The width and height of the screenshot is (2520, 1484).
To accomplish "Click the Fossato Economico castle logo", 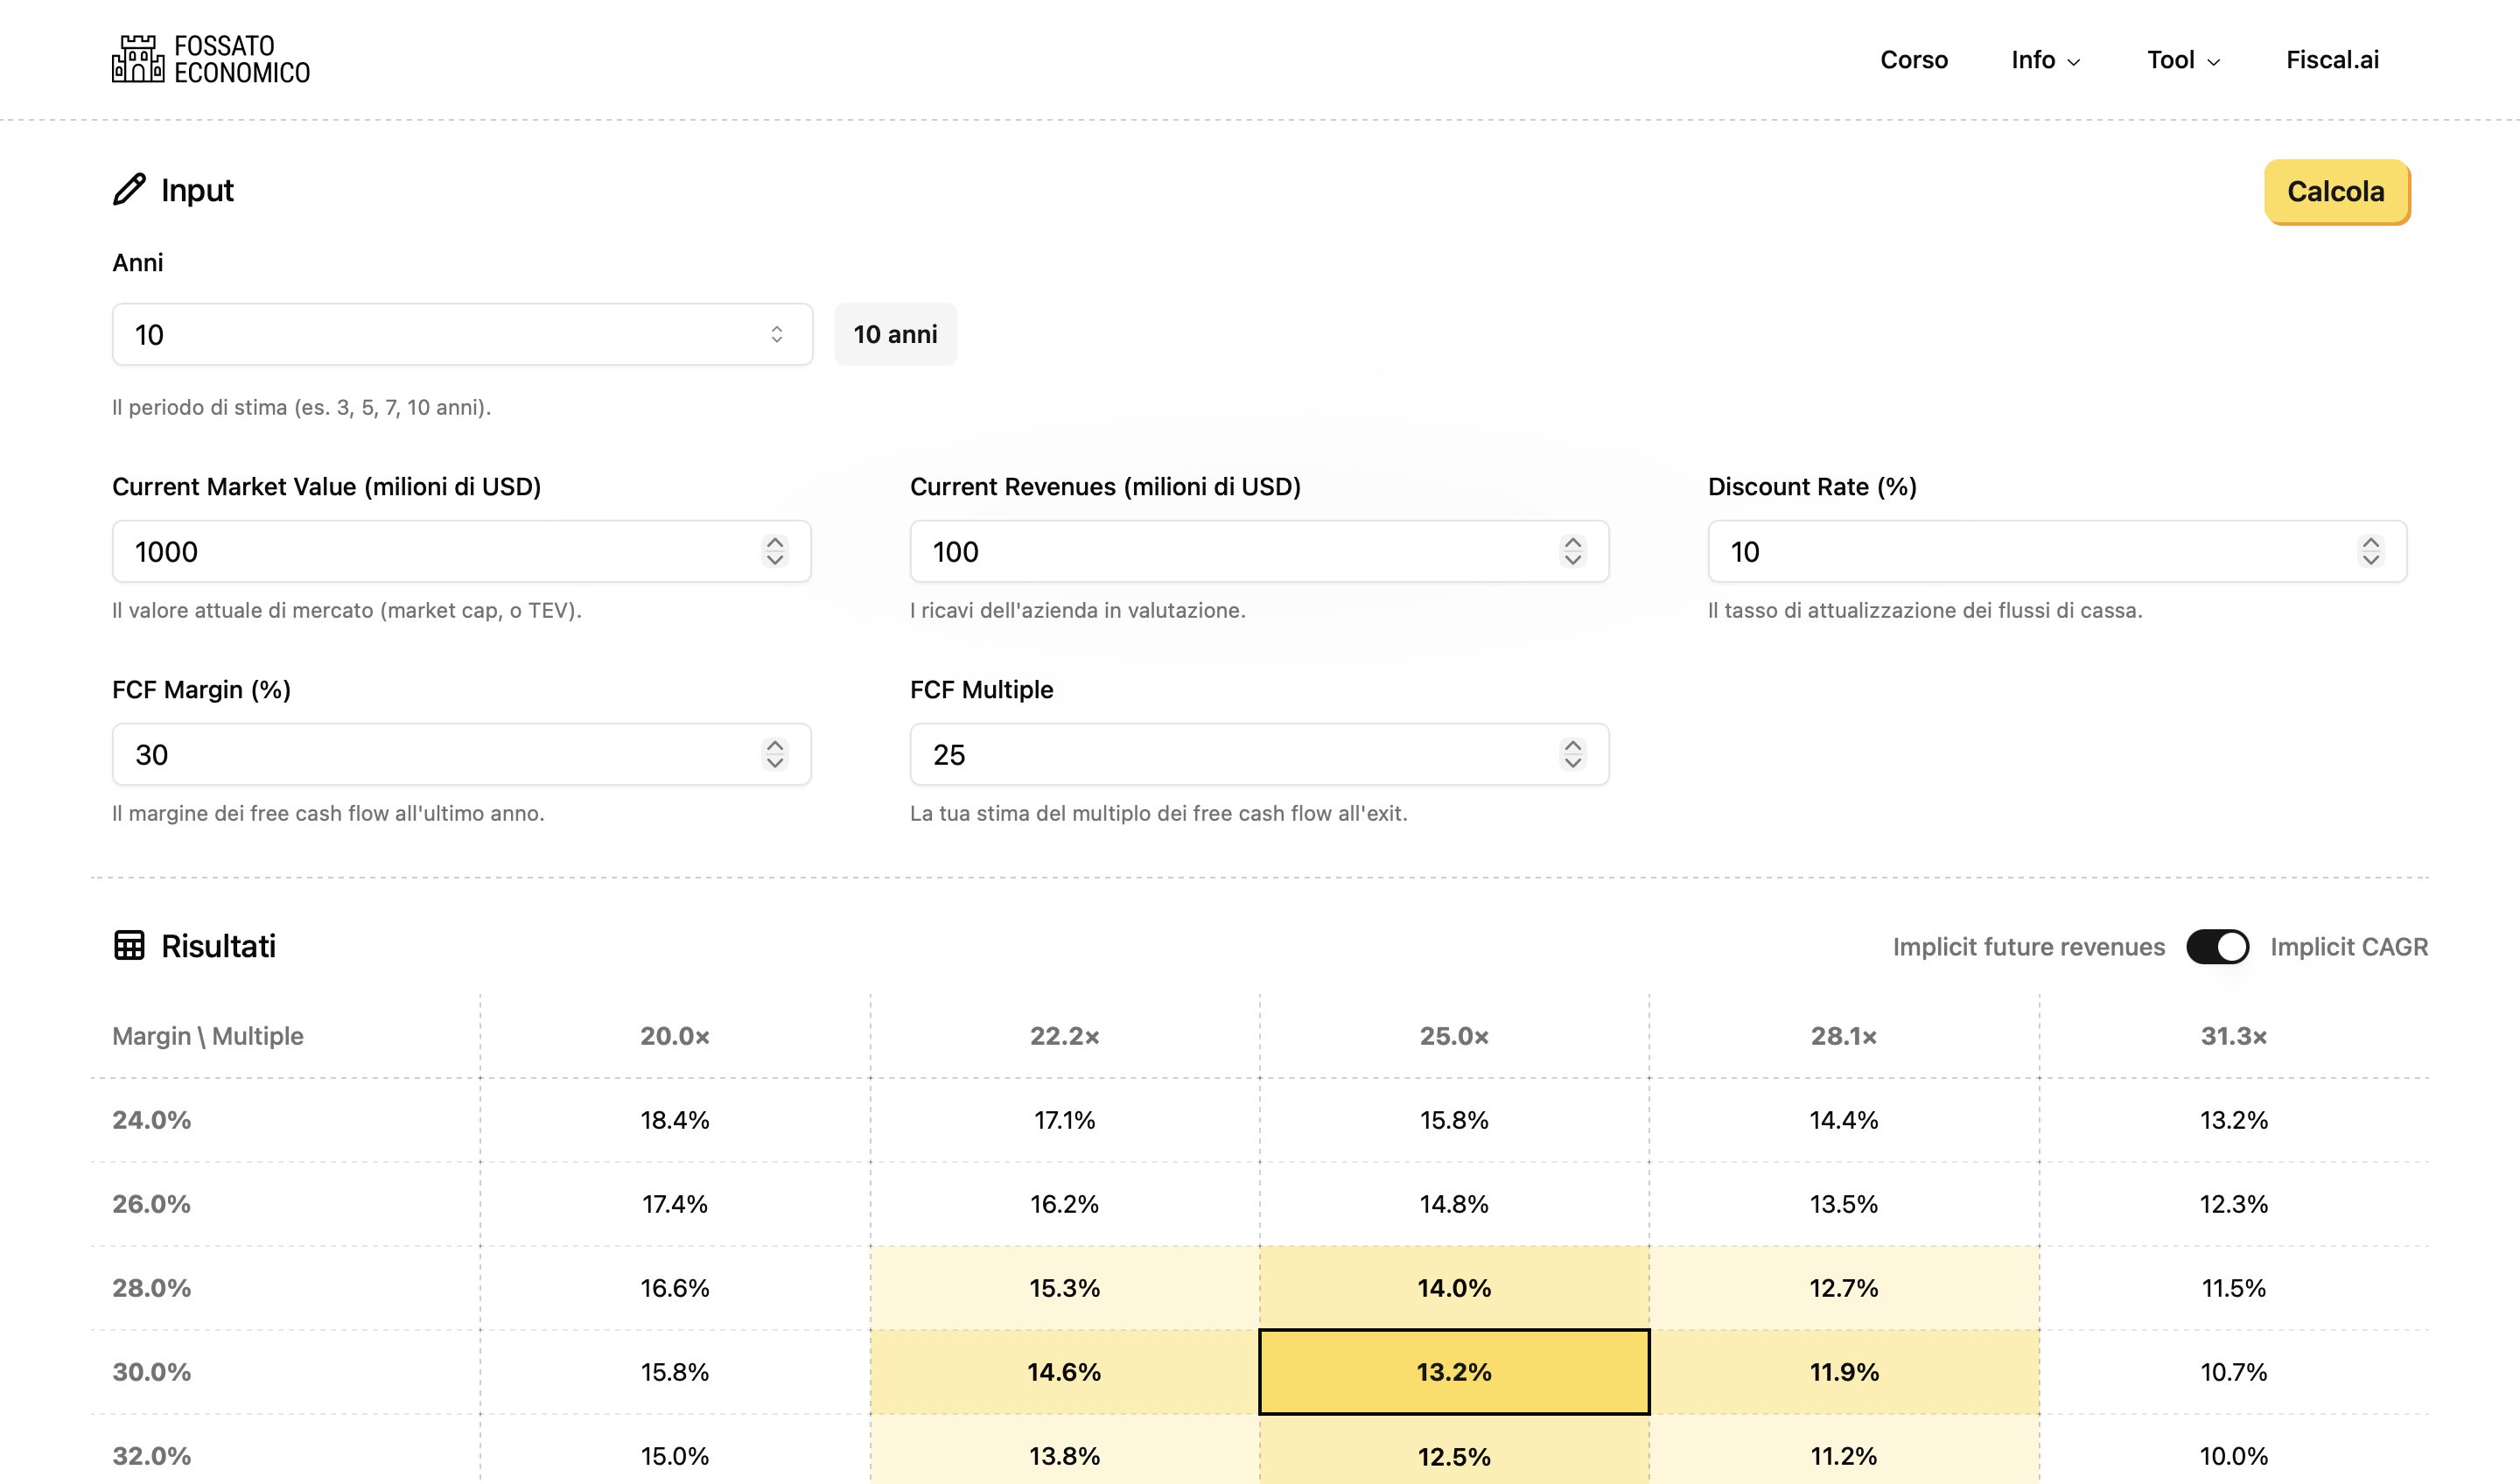I will 138,59.
